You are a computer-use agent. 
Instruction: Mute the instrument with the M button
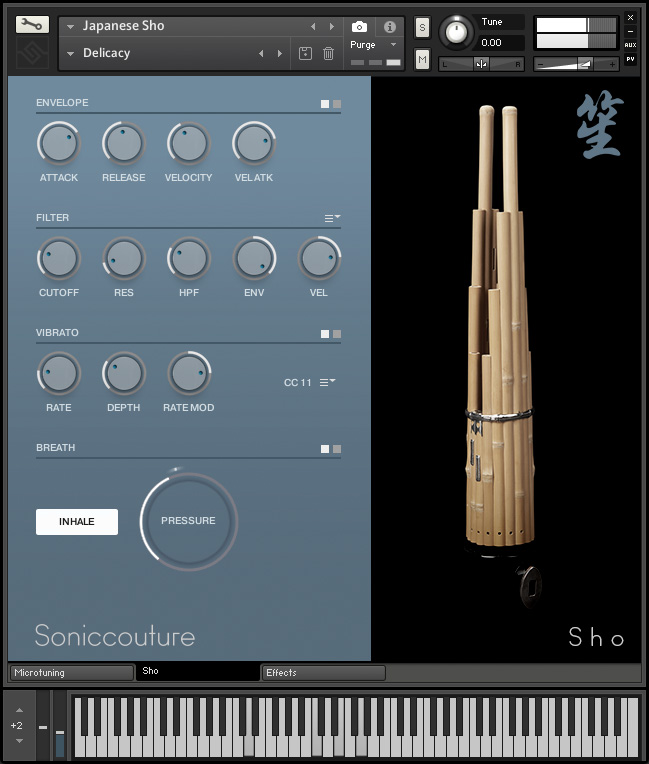tap(422, 59)
